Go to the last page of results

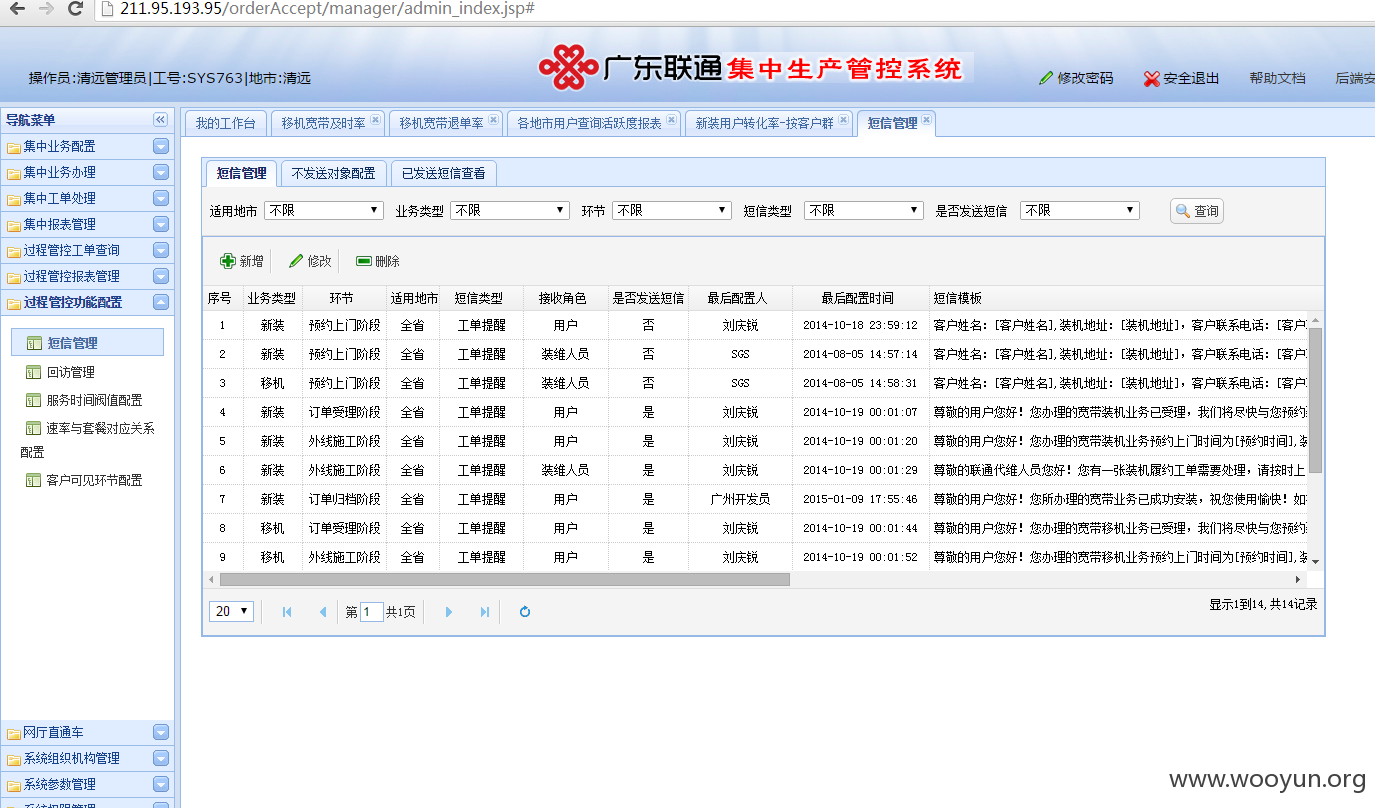[x=485, y=612]
